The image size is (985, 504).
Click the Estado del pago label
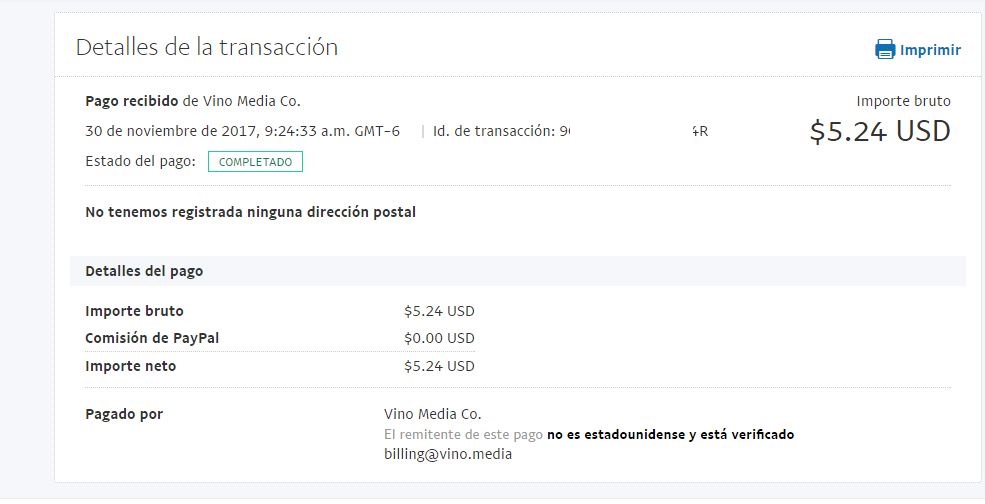pos(140,161)
